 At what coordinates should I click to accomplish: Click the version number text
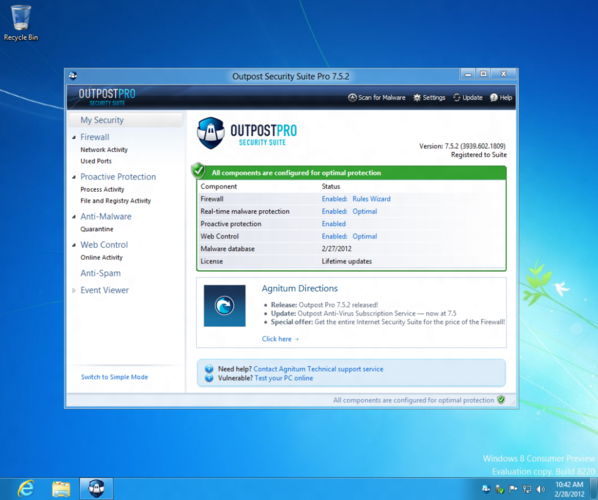[x=462, y=146]
